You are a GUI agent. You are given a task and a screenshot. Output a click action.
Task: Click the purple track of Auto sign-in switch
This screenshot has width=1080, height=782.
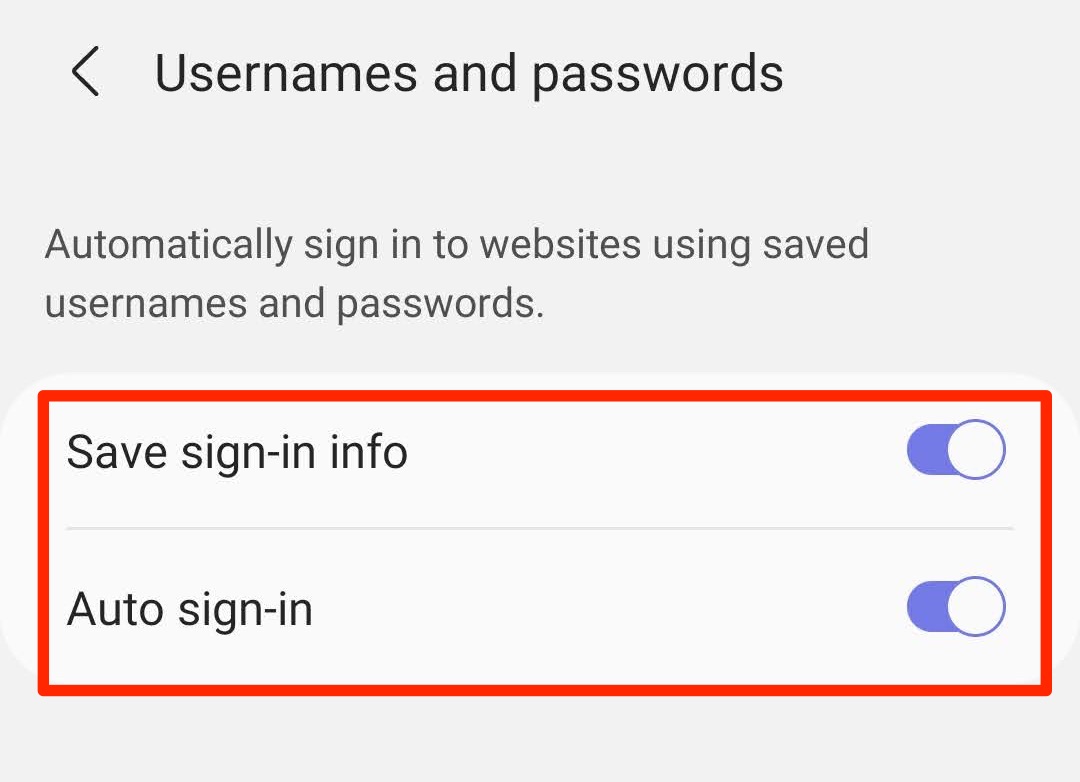click(x=926, y=607)
